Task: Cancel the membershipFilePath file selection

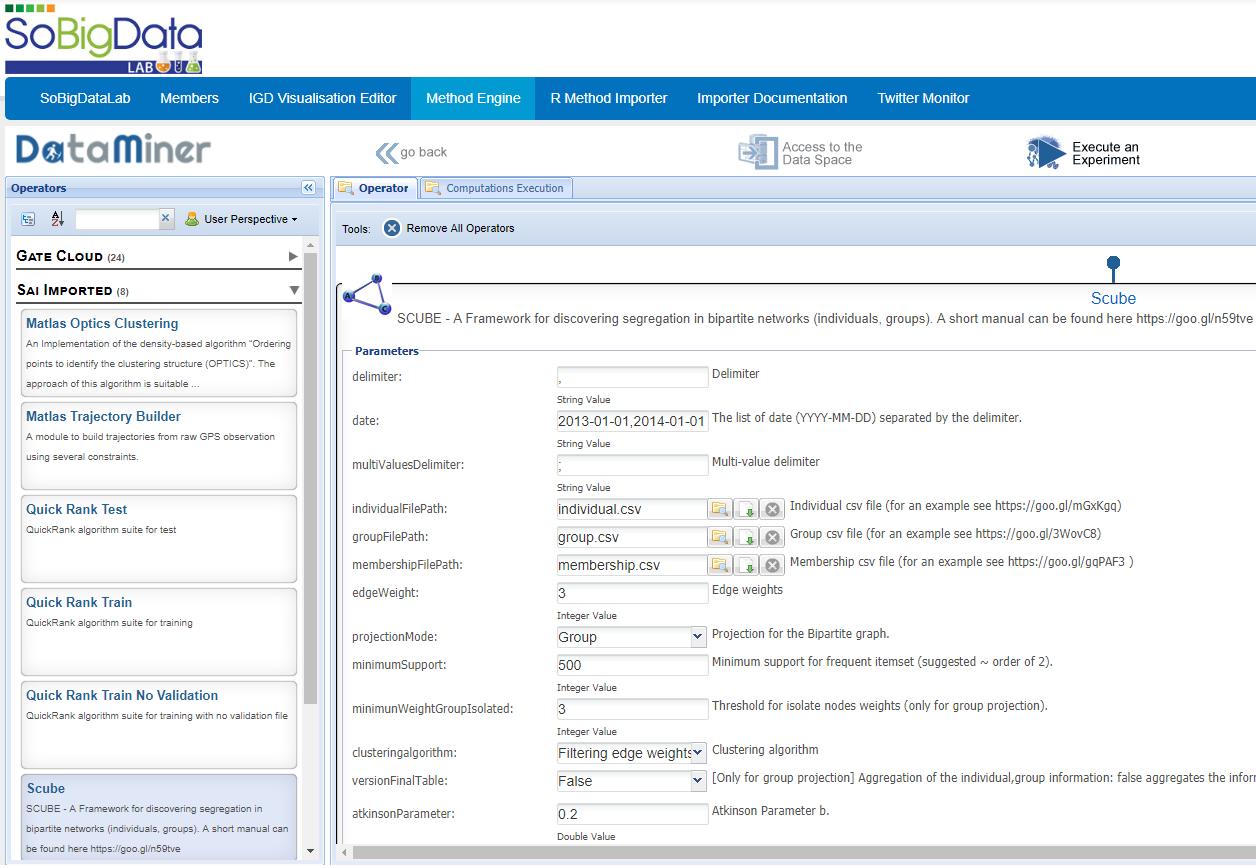Action: 772,565
